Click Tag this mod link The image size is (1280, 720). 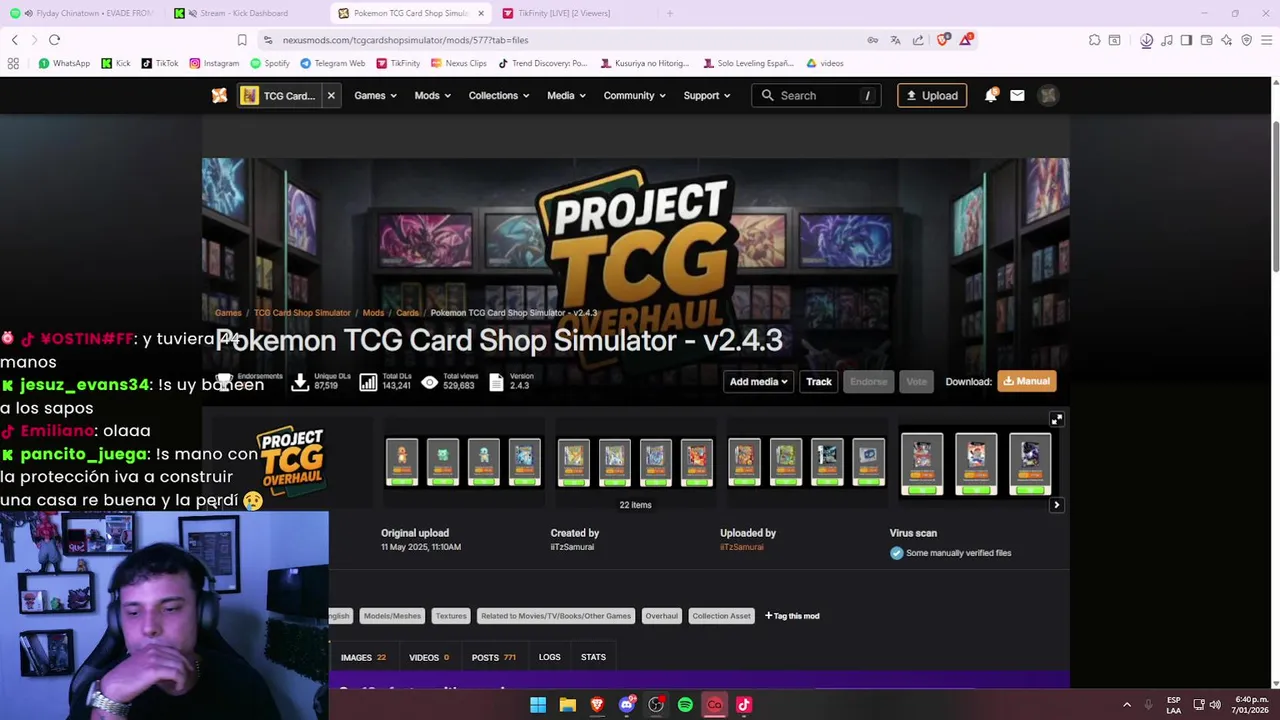(x=792, y=616)
